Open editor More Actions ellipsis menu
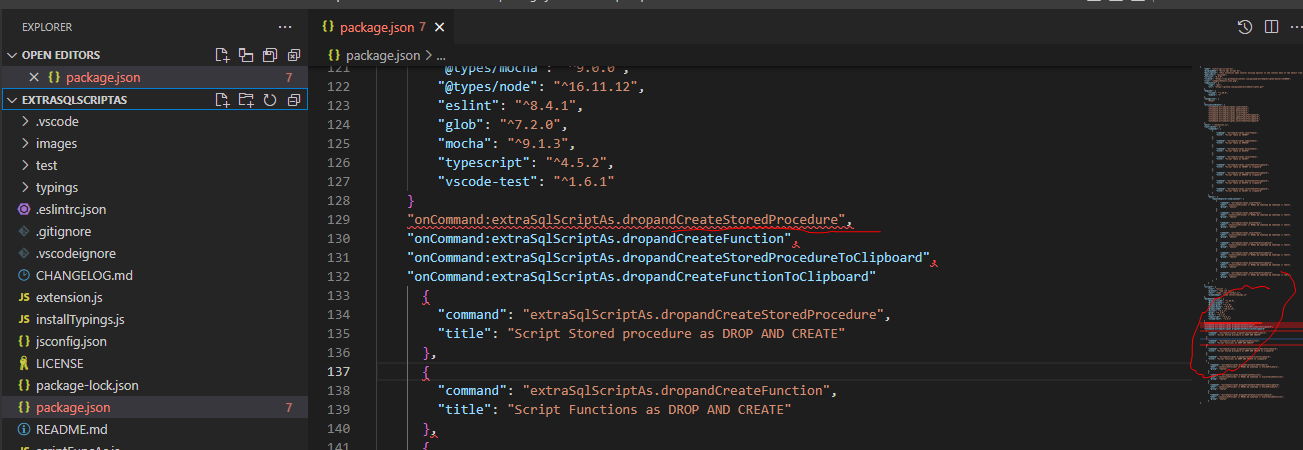 [x=1294, y=27]
